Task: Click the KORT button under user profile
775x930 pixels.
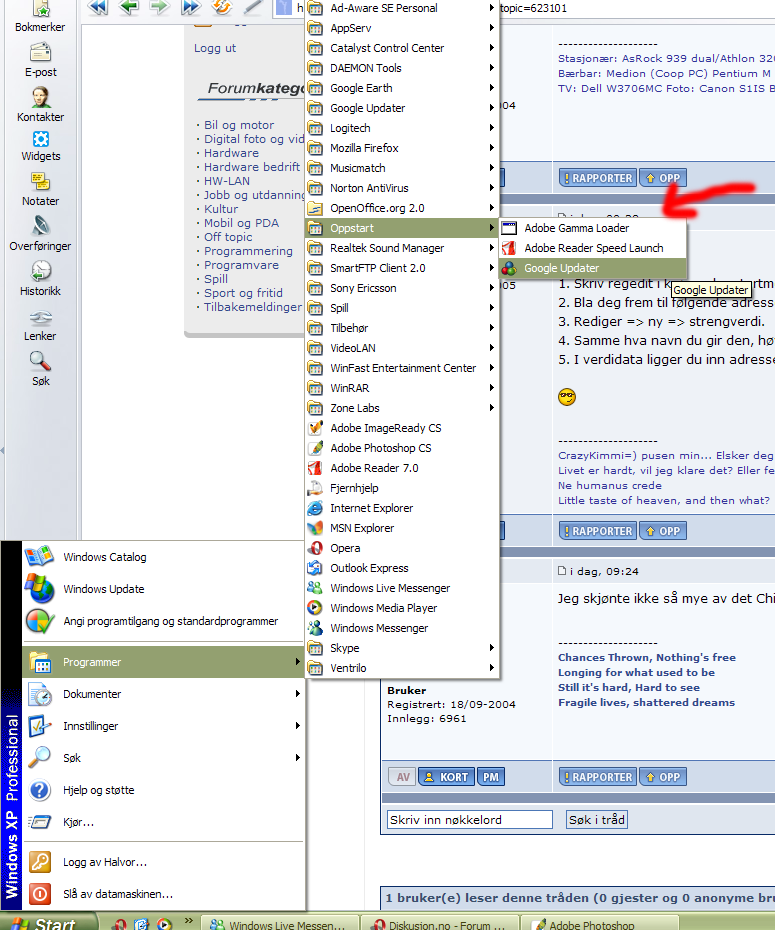Action: coord(446,777)
